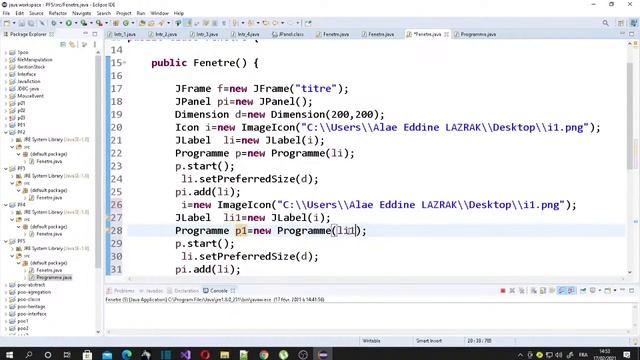This screenshot has width=640, height=360.
Task: Open the Navigate menu
Action: 82,13
